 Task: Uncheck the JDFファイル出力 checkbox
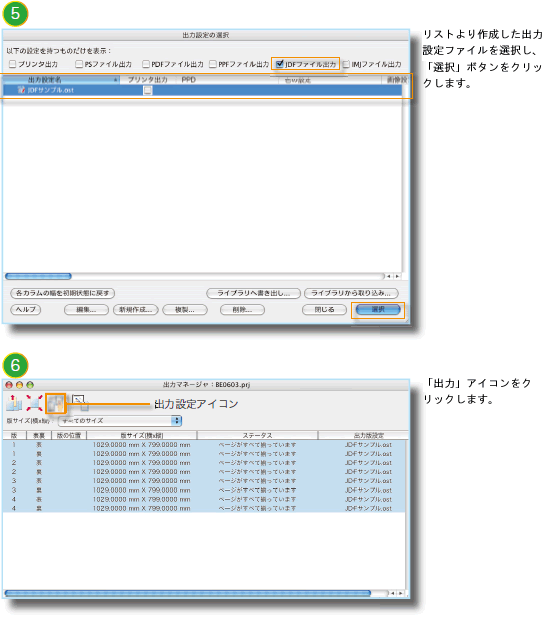280,64
